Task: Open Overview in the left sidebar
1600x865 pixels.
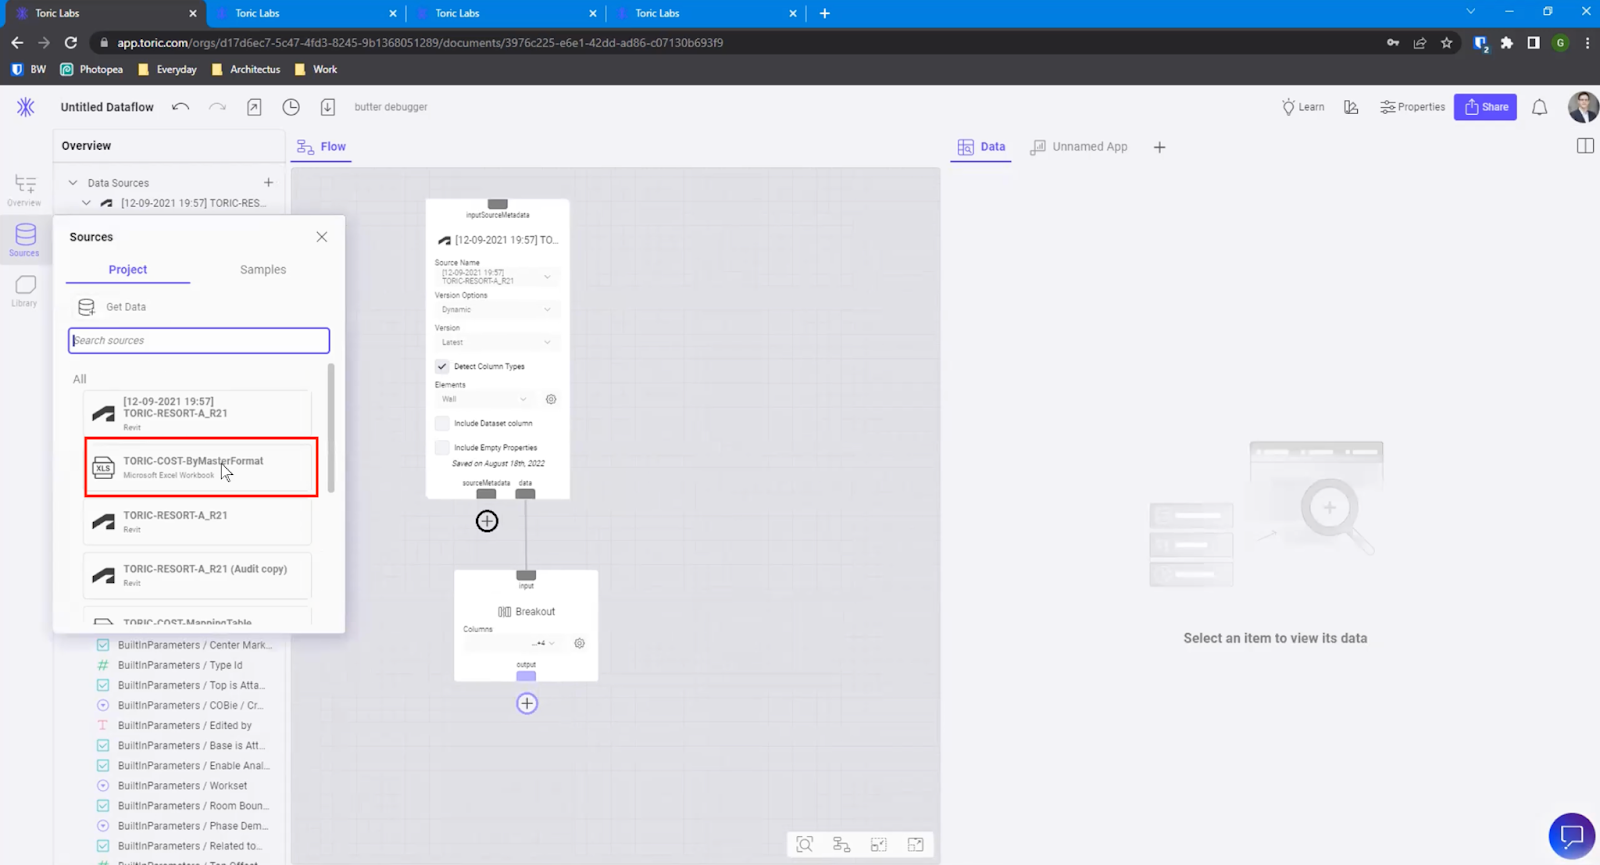Action: (x=25, y=189)
